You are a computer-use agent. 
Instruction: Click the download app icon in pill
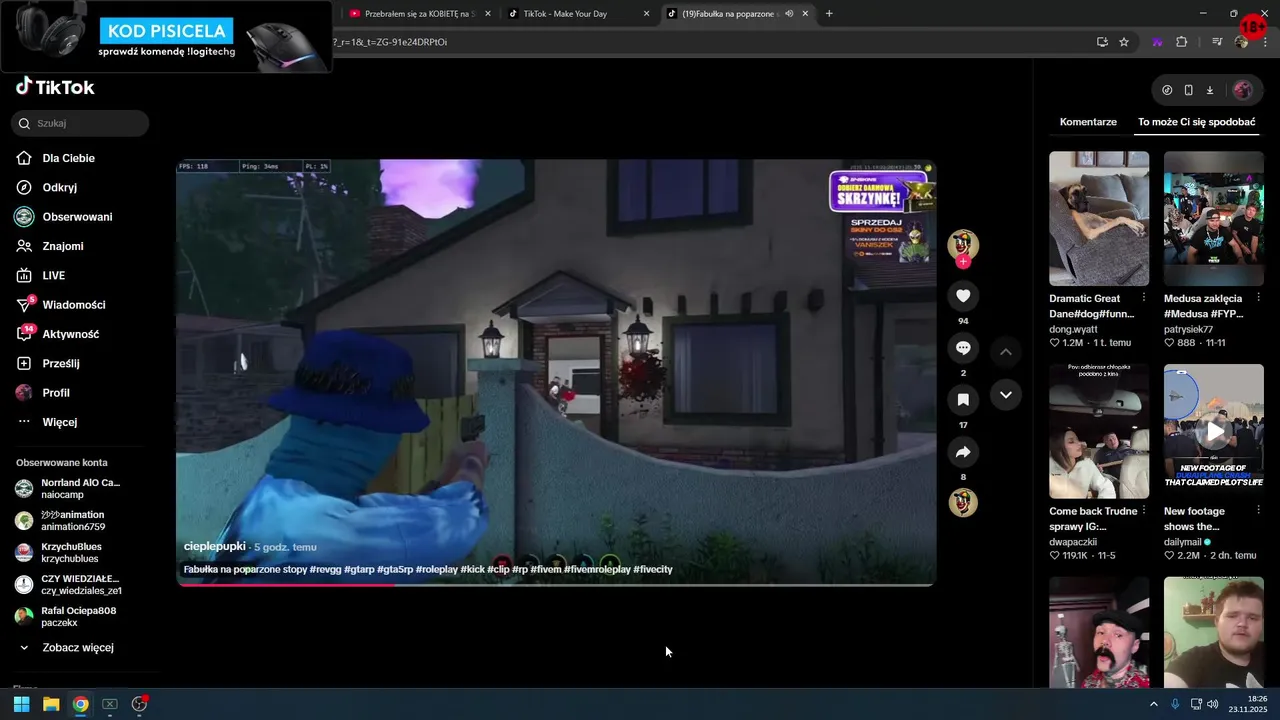[1210, 90]
